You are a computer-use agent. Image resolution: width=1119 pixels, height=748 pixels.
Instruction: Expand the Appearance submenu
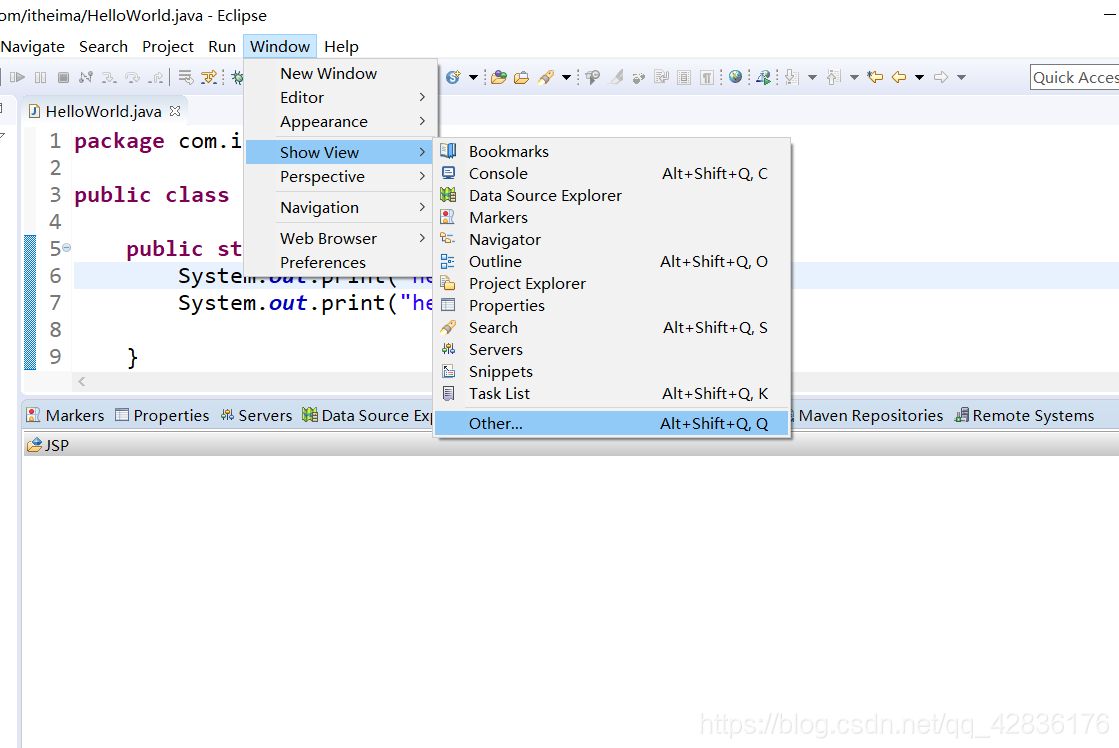pos(340,122)
